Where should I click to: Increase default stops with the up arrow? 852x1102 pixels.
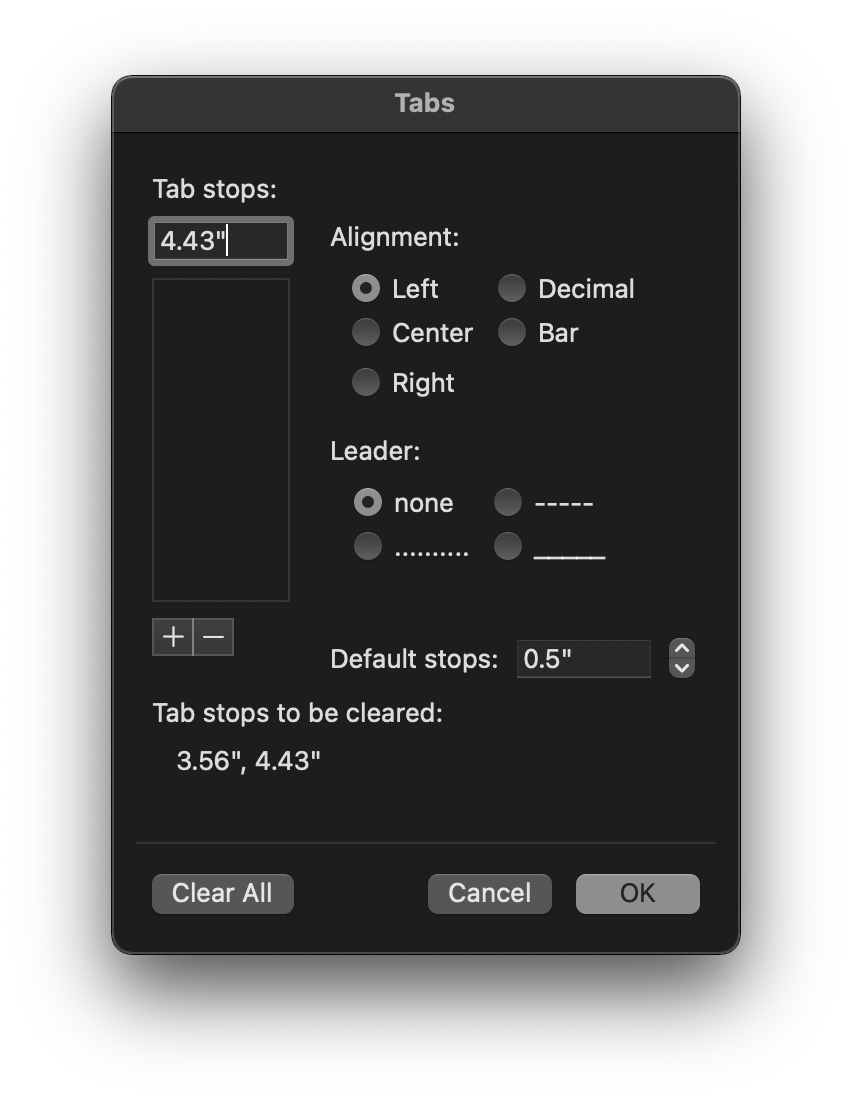(682, 649)
